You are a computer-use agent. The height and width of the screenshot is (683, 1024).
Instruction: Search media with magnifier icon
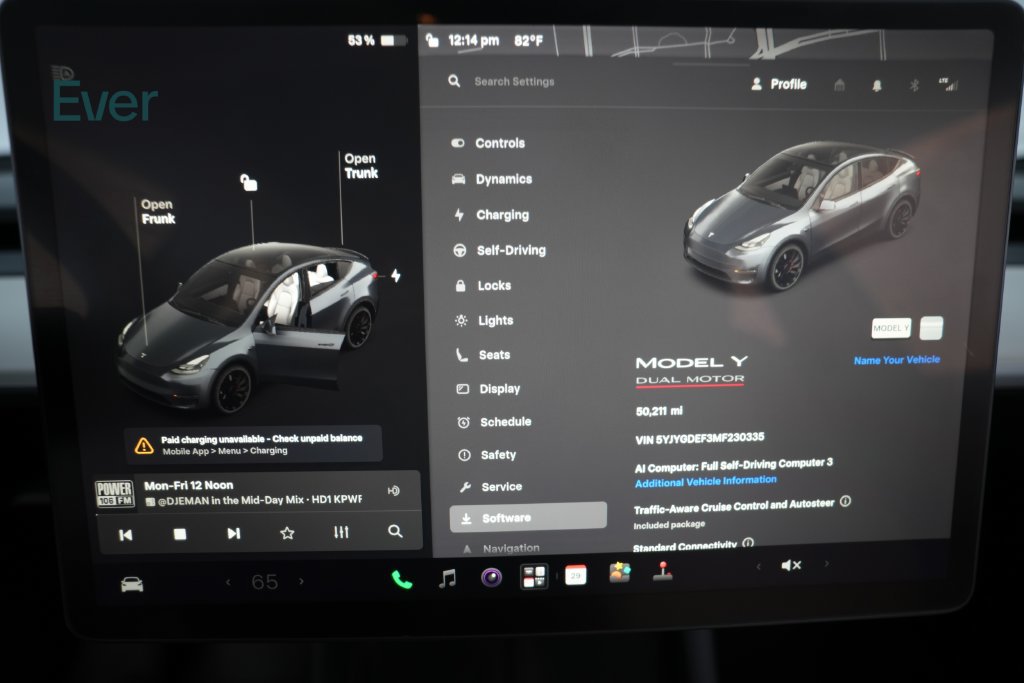[x=395, y=531]
